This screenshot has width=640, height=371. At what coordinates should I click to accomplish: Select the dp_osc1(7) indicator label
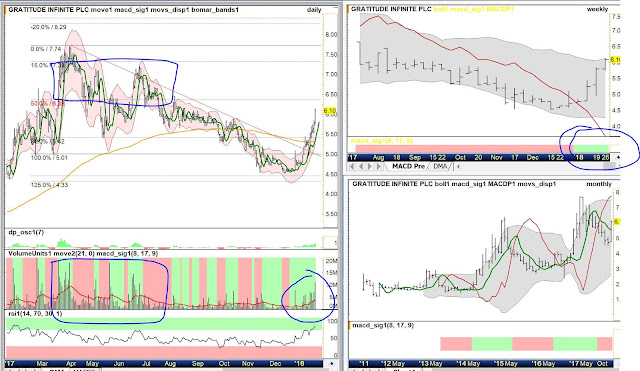pyautogui.click(x=26, y=232)
